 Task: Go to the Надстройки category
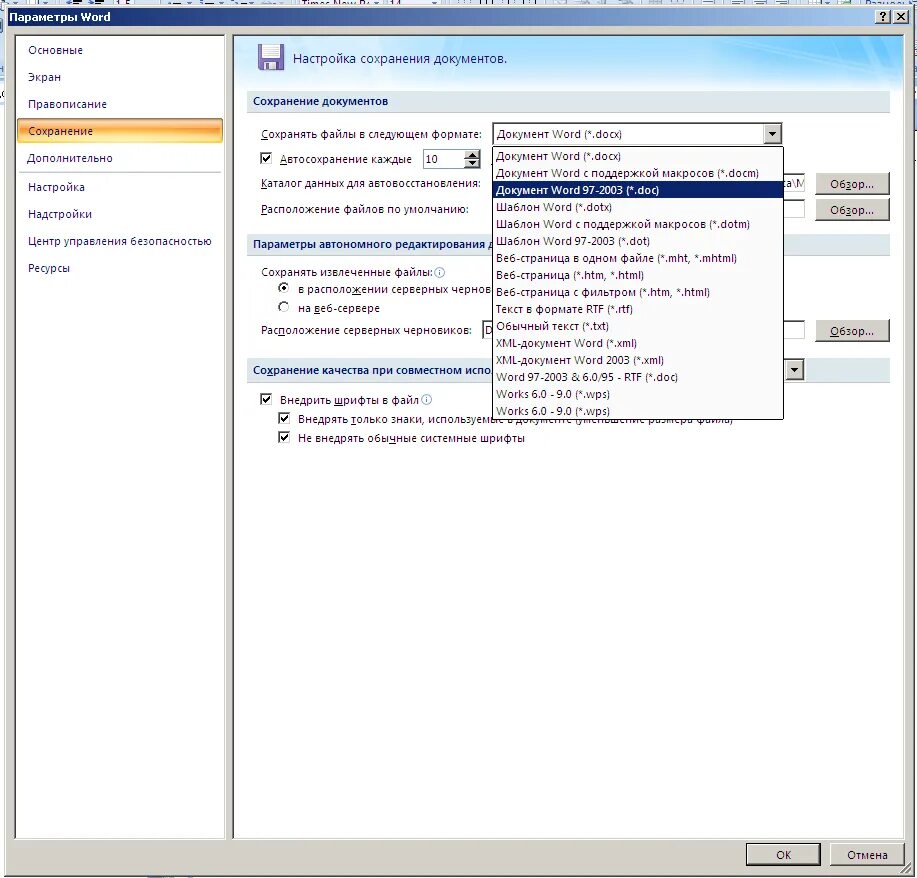point(60,214)
